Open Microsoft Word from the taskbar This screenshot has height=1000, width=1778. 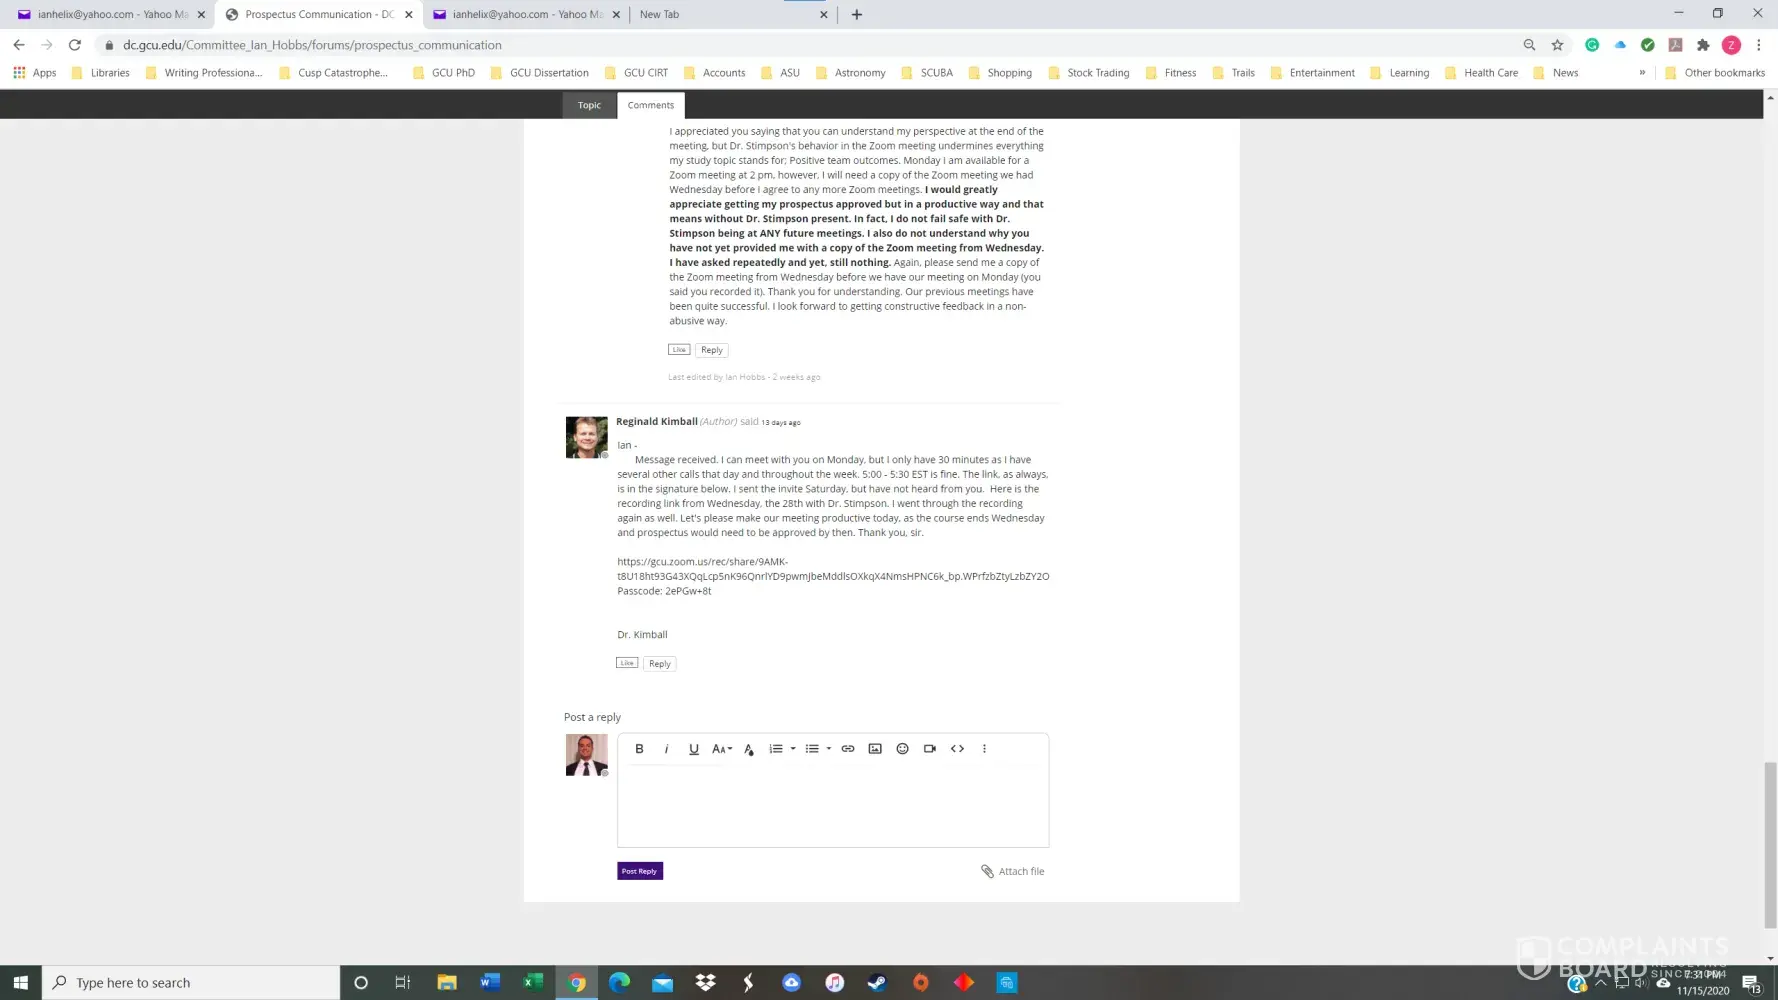pos(489,983)
